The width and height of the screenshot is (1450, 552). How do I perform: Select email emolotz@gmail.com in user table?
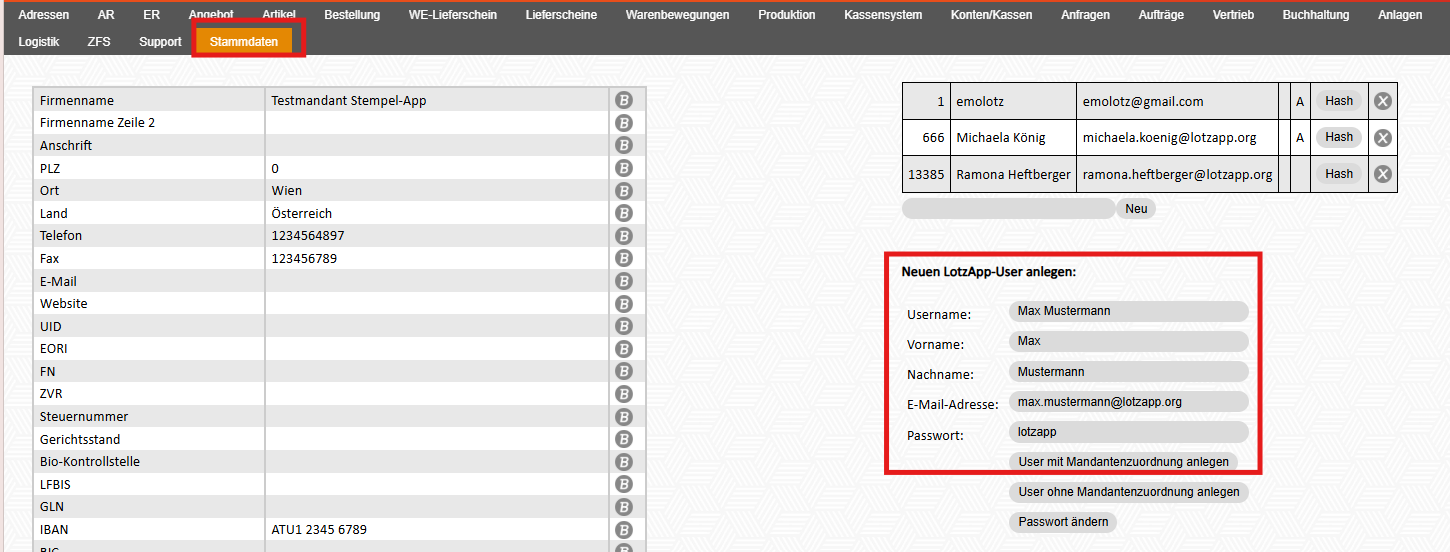coord(1143,102)
